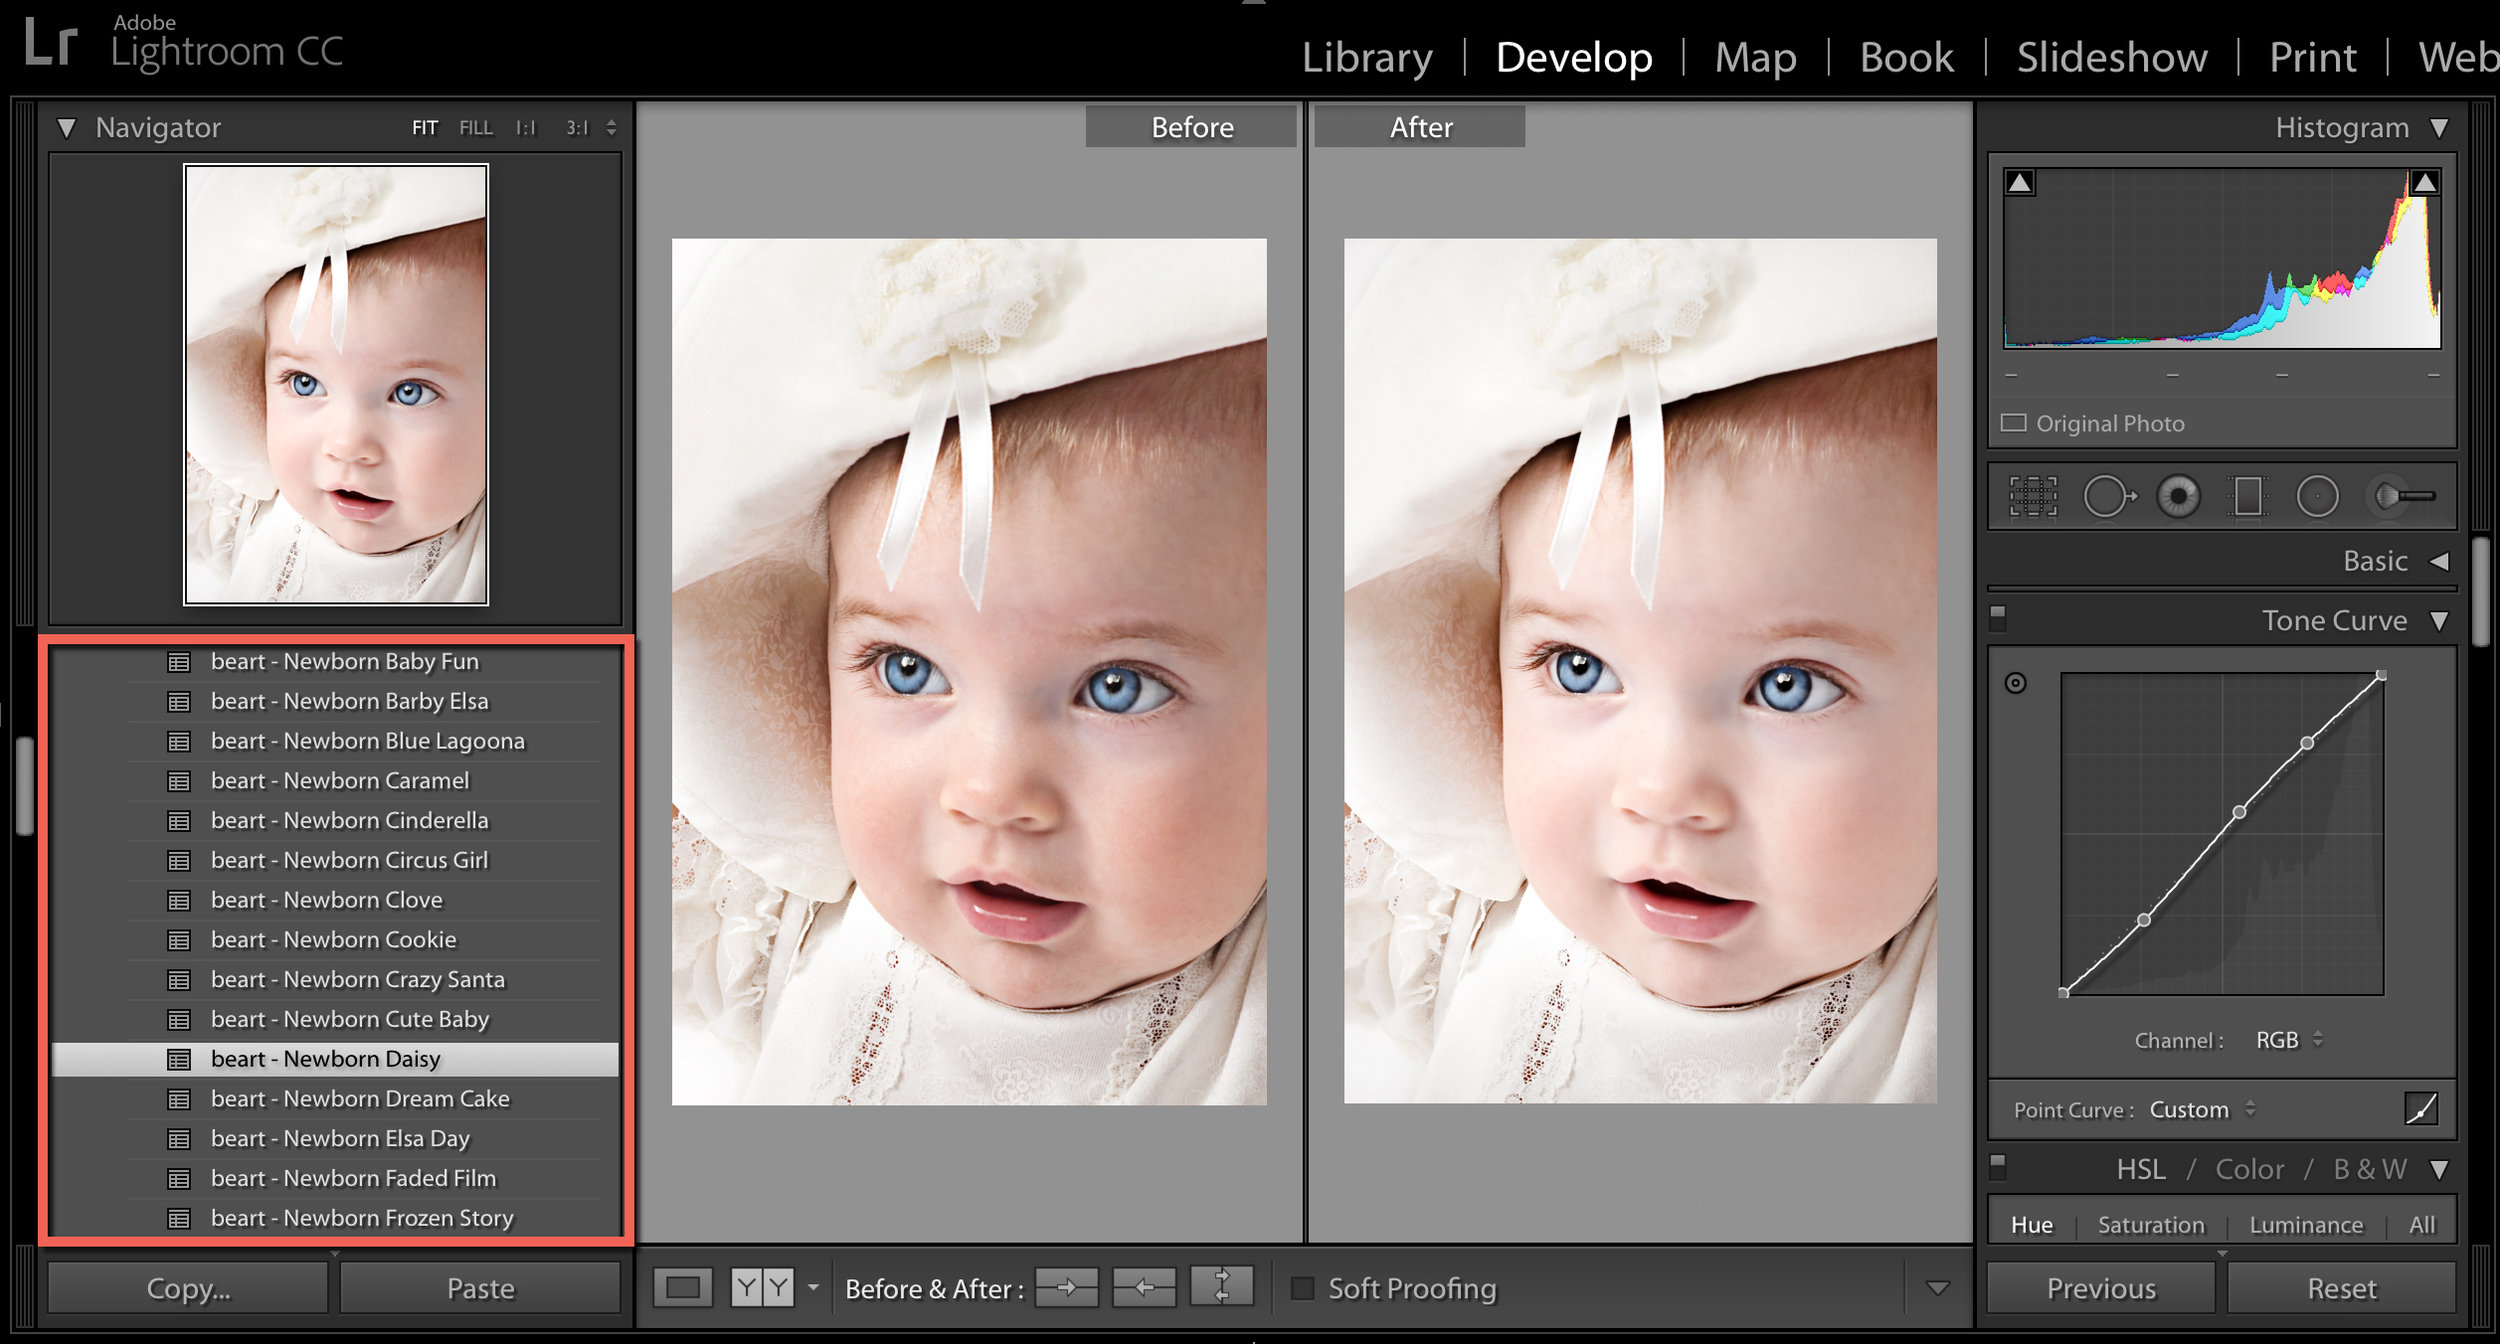Expand the Basic panel
Image resolution: width=2500 pixels, height=1344 pixels.
coord(2439,561)
